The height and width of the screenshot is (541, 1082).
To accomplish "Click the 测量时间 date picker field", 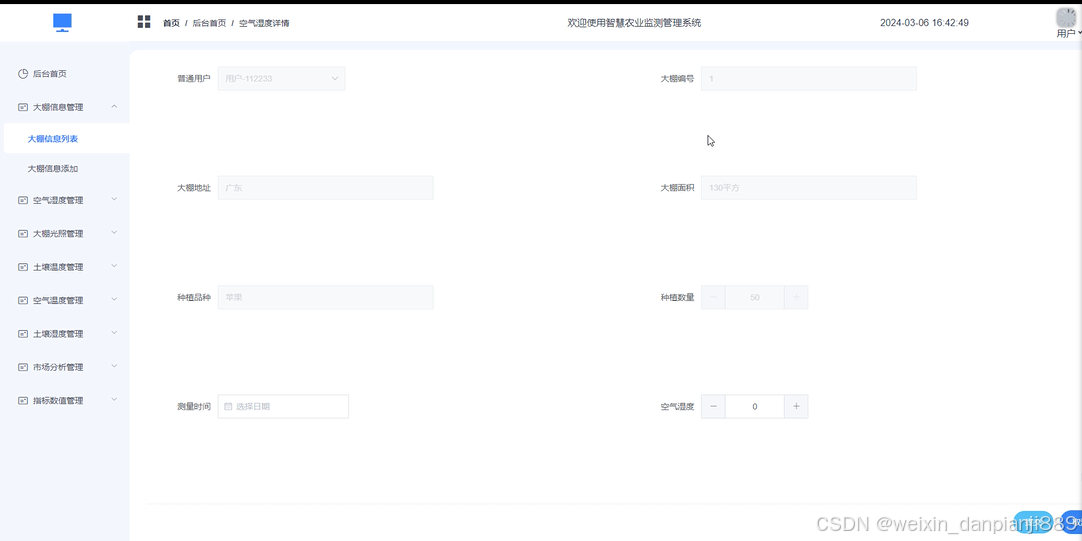I will (x=283, y=406).
